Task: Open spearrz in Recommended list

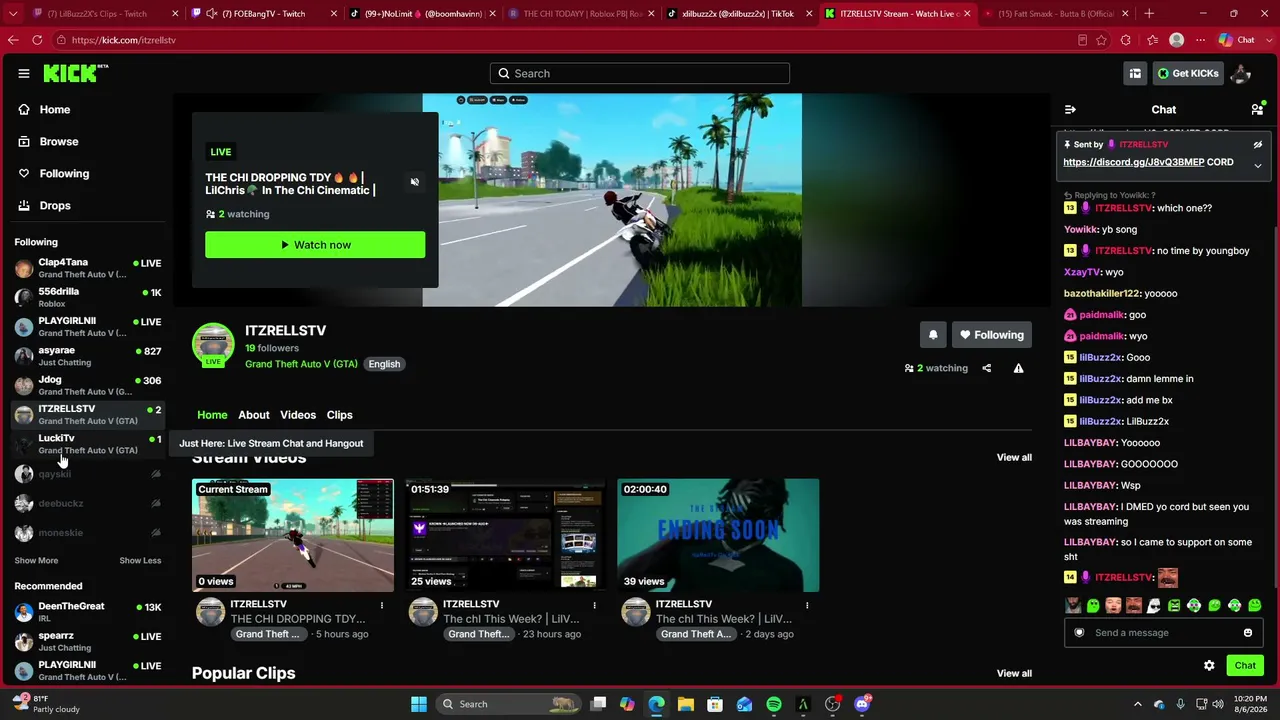Action: (88, 641)
